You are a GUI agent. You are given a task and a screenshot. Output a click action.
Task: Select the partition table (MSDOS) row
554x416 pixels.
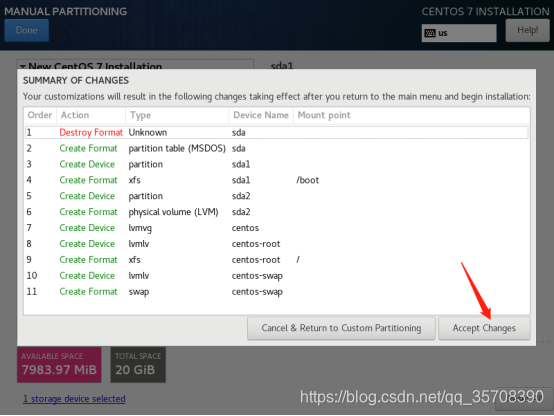[x=277, y=148]
